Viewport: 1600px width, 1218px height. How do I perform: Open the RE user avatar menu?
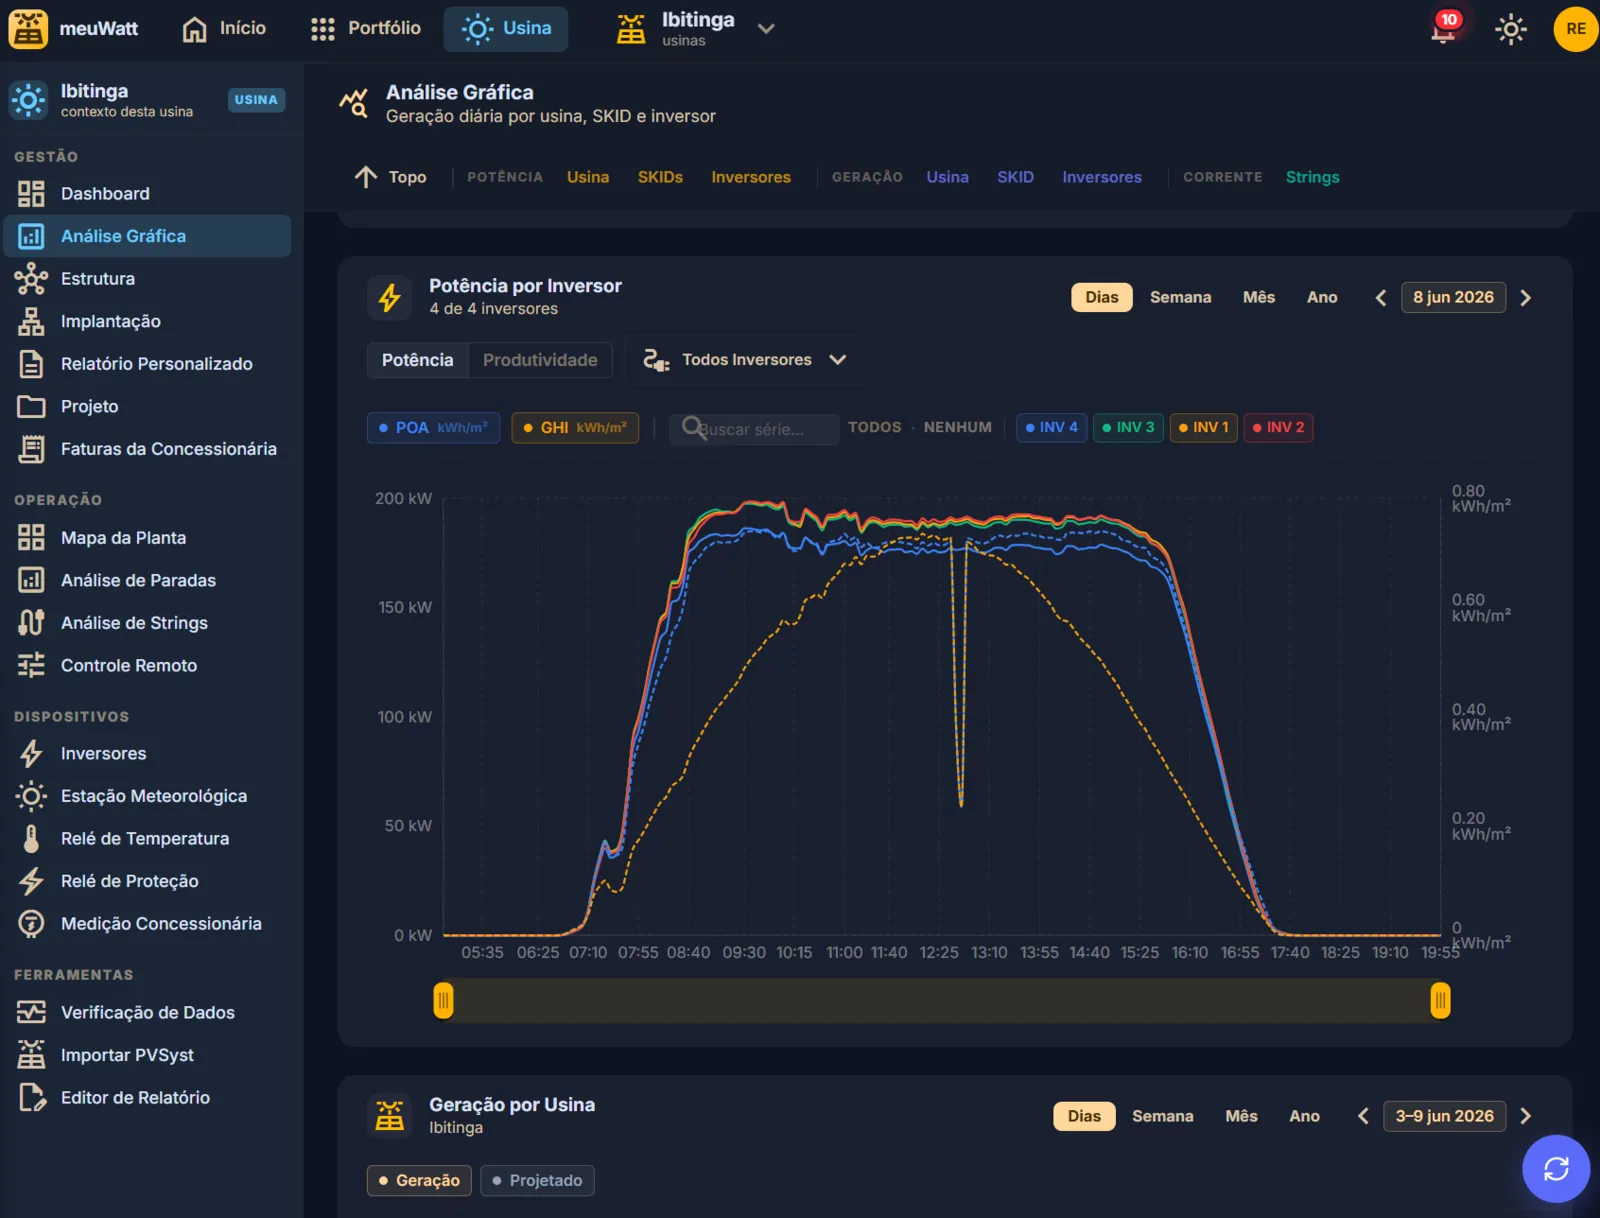tap(1575, 29)
